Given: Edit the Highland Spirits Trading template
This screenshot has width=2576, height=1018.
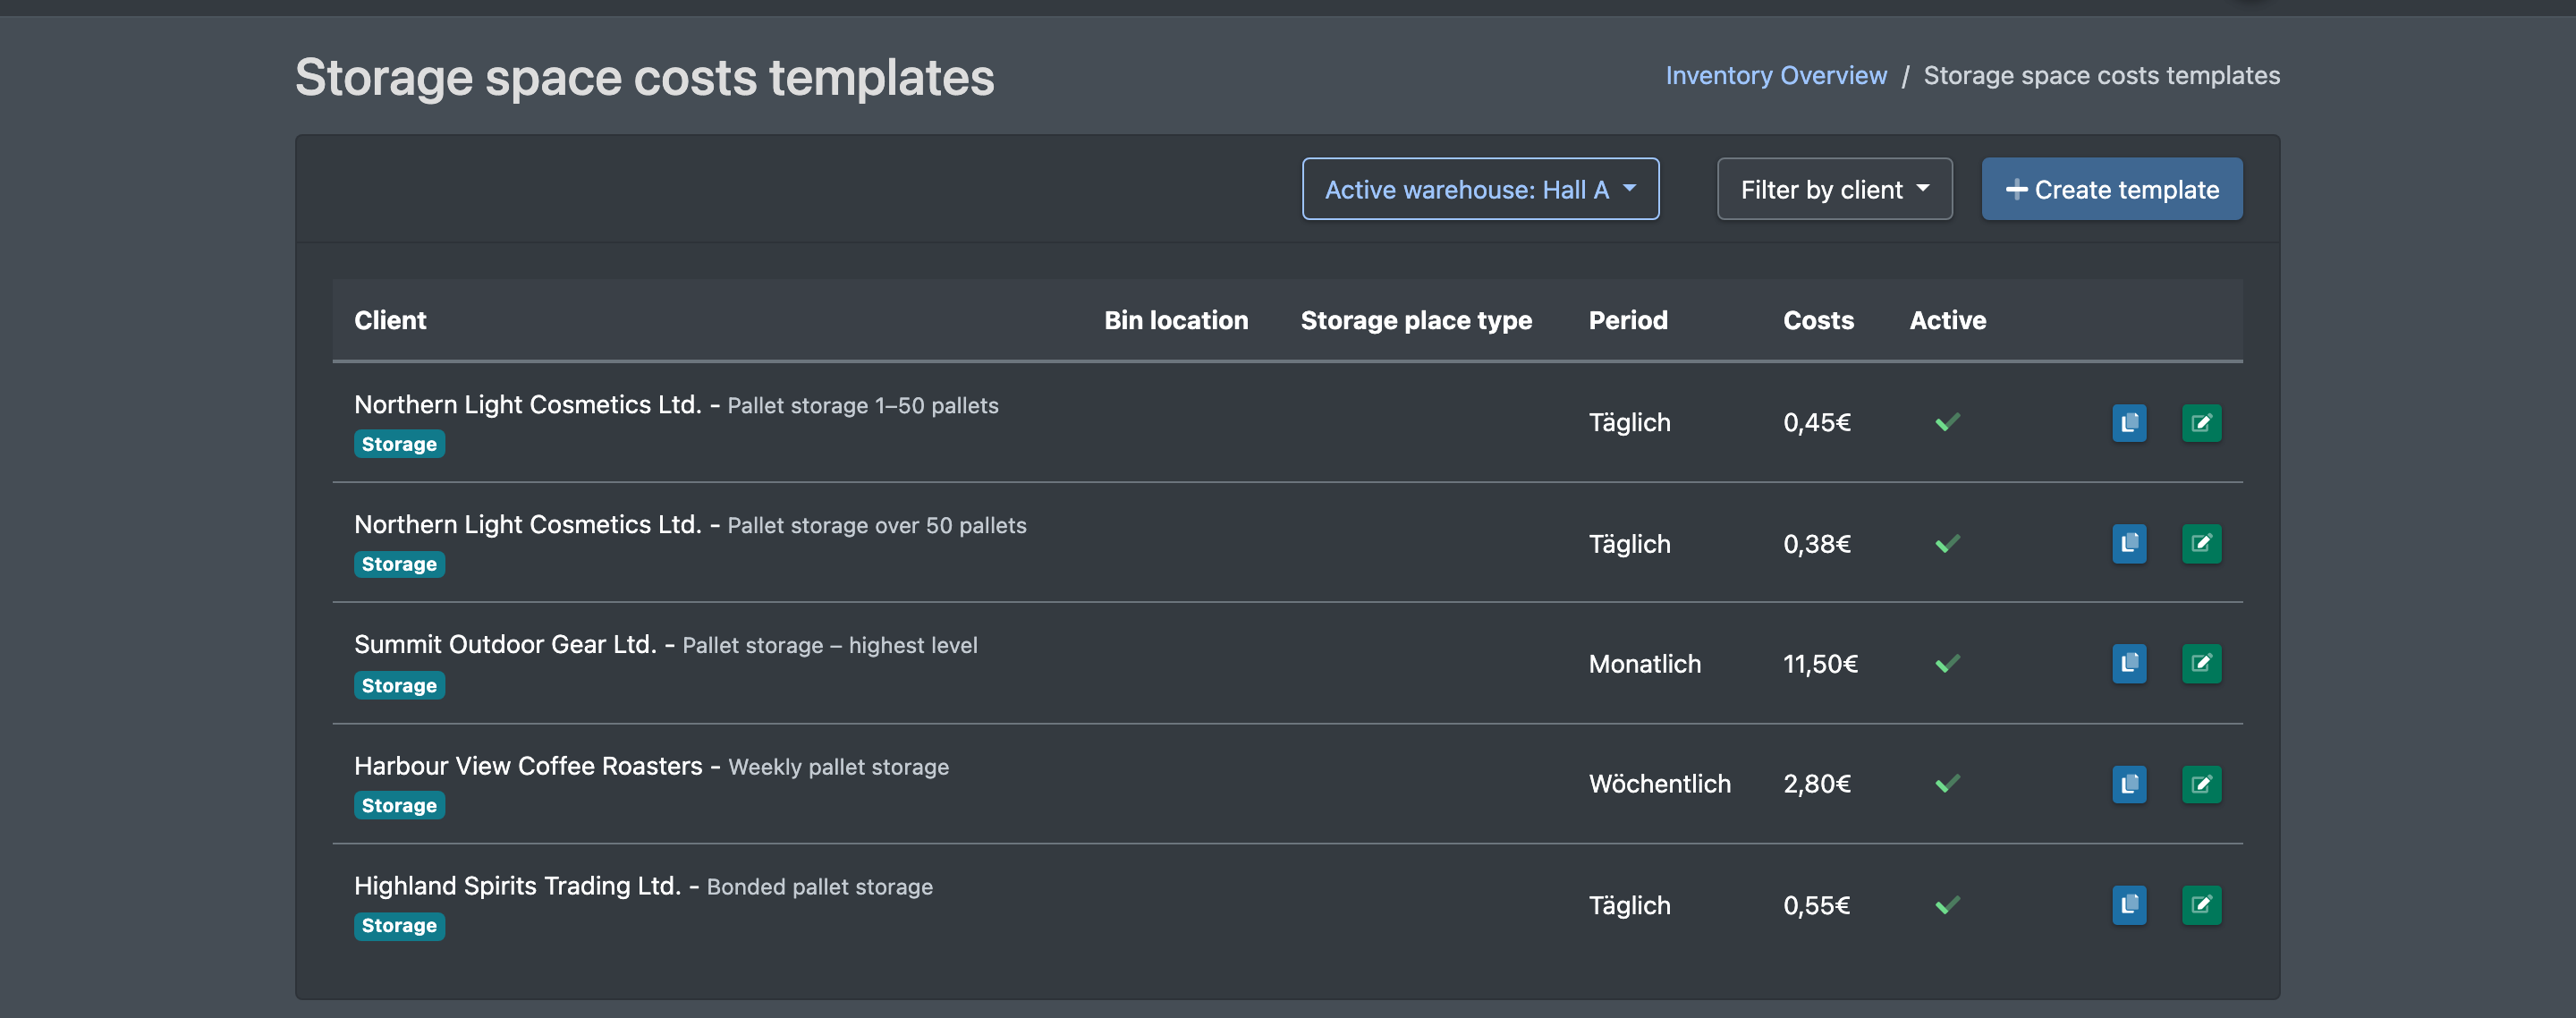Looking at the screenshot, I should tap(2200, 905).
